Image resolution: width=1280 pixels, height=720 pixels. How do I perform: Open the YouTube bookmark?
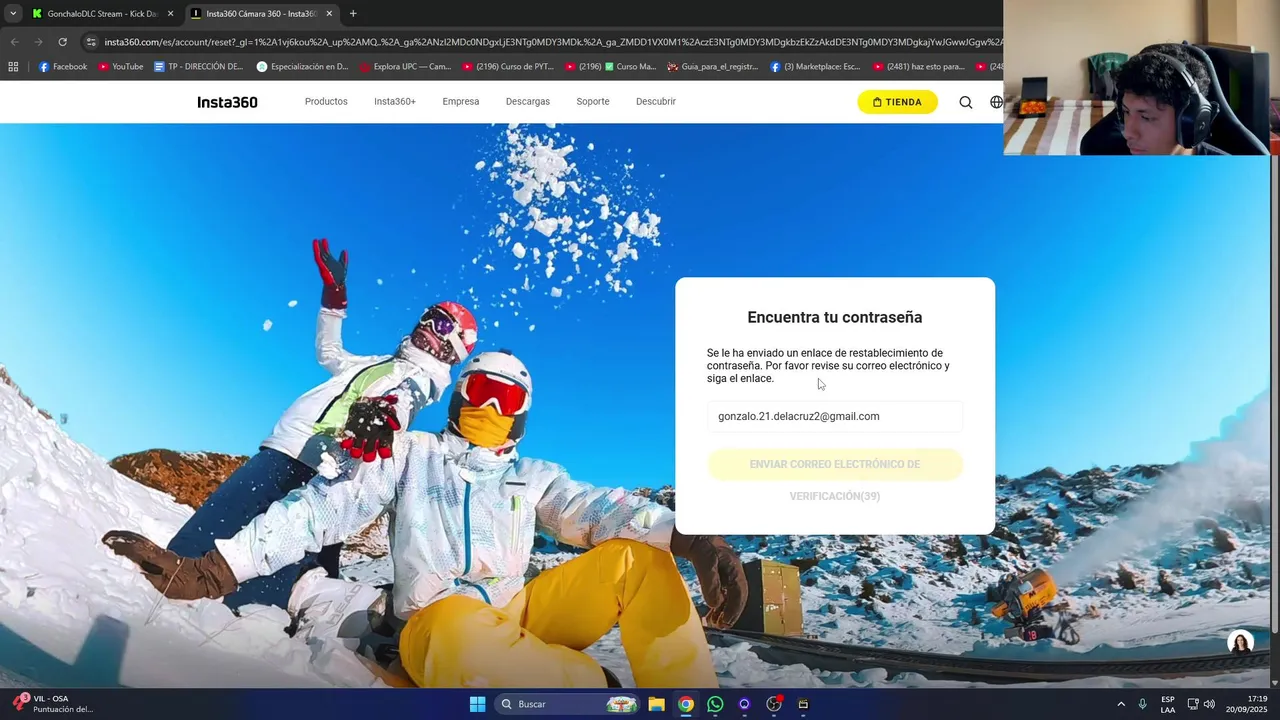[120, 67]
